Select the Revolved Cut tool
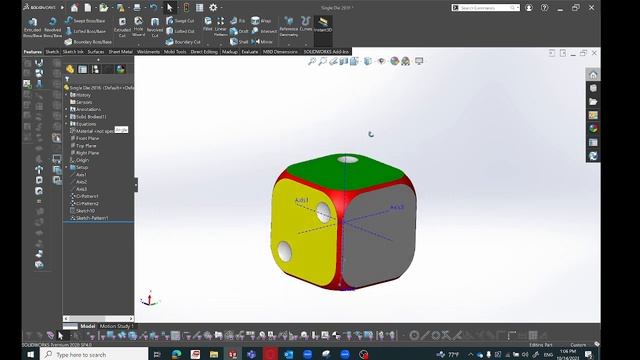The width and height of the screenshot is (640, 360). point(155,27)
